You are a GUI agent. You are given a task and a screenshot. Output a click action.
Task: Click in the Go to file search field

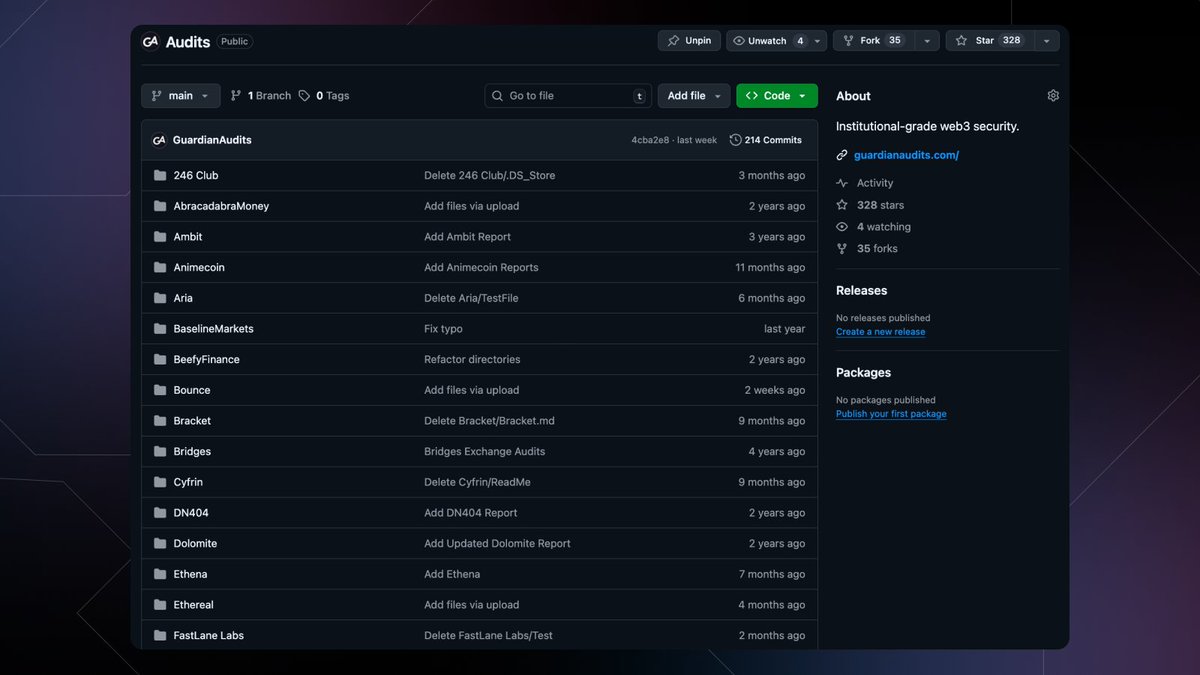tap(568, 96)
